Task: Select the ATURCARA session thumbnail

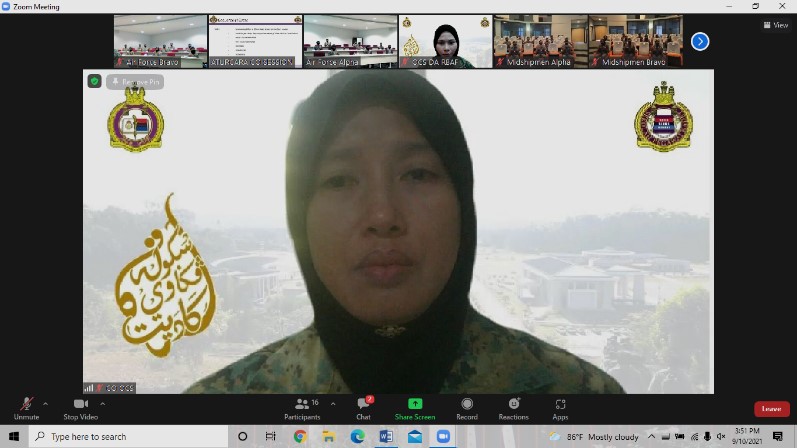Action: point(255,41)
